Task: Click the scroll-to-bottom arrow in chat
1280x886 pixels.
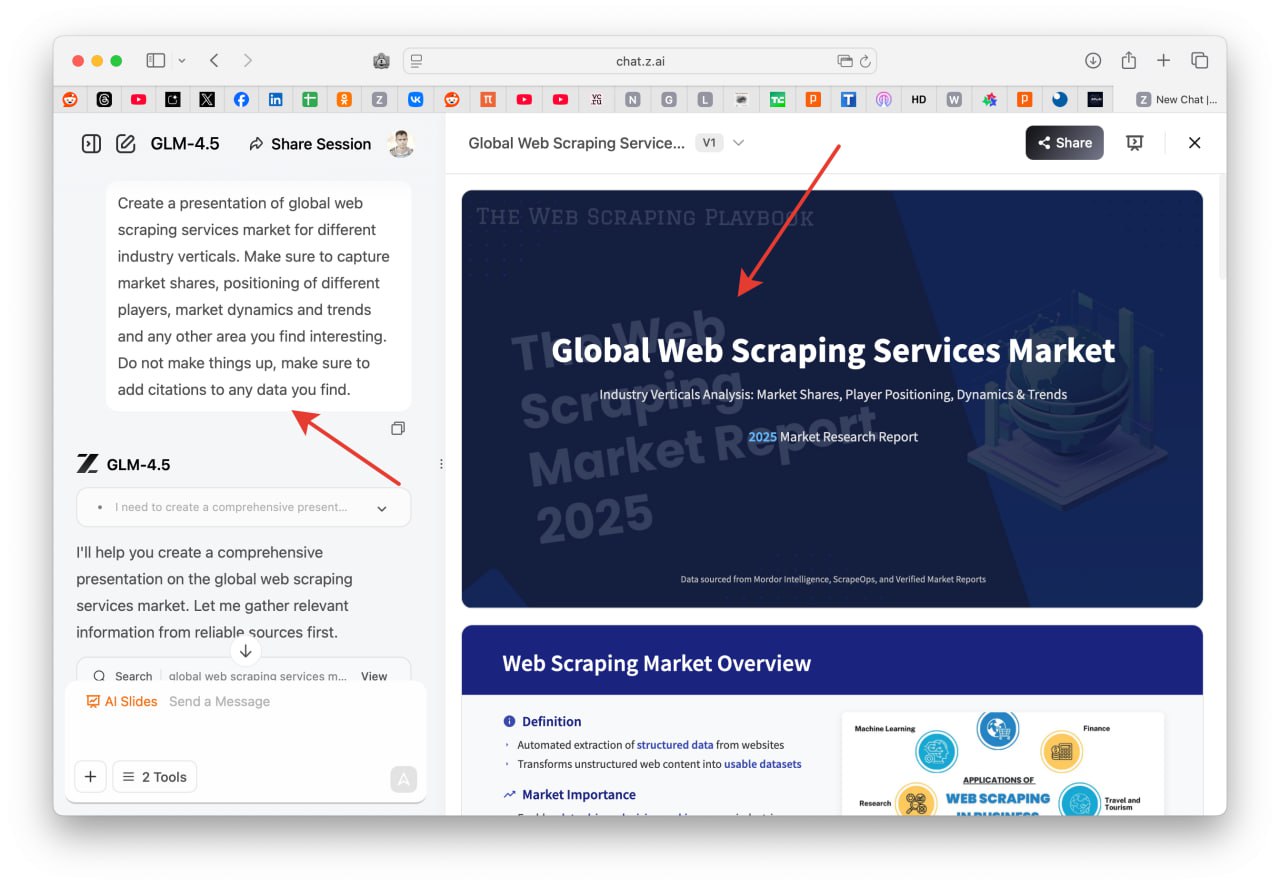Action: tap(245, 651)
